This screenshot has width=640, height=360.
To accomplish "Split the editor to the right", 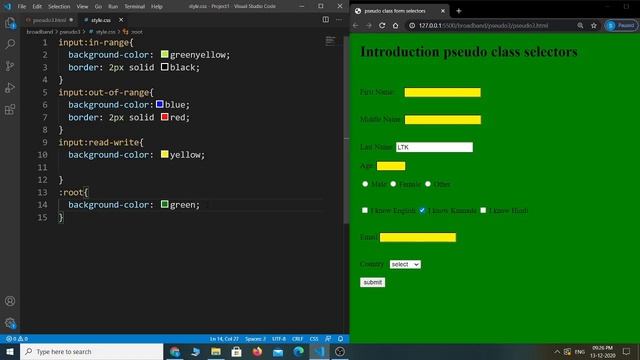I will tap(325, 20).
